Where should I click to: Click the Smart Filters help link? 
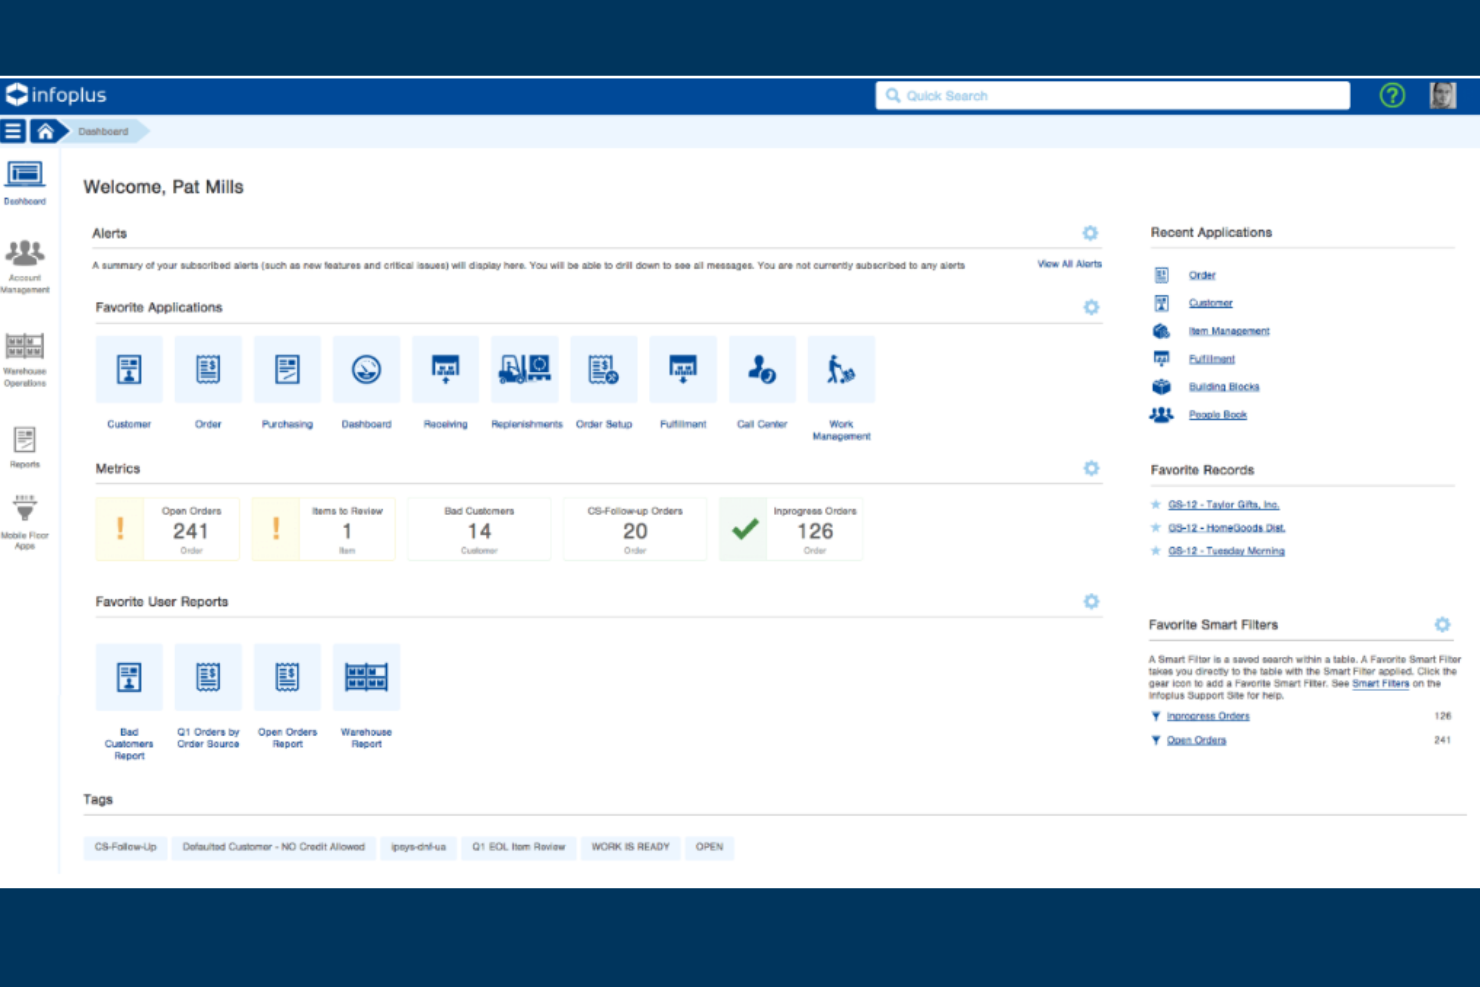pos(1380,684)
